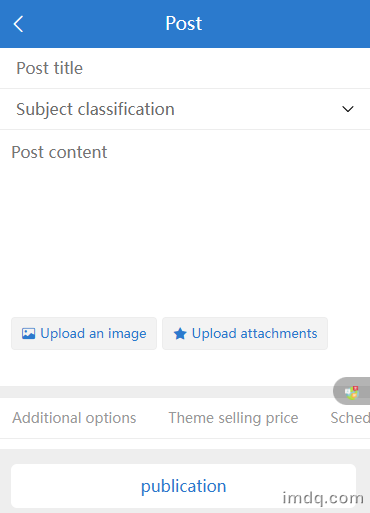370x513 pixels.
Task: Choose the Upload attachments button label
Action: 255,334
